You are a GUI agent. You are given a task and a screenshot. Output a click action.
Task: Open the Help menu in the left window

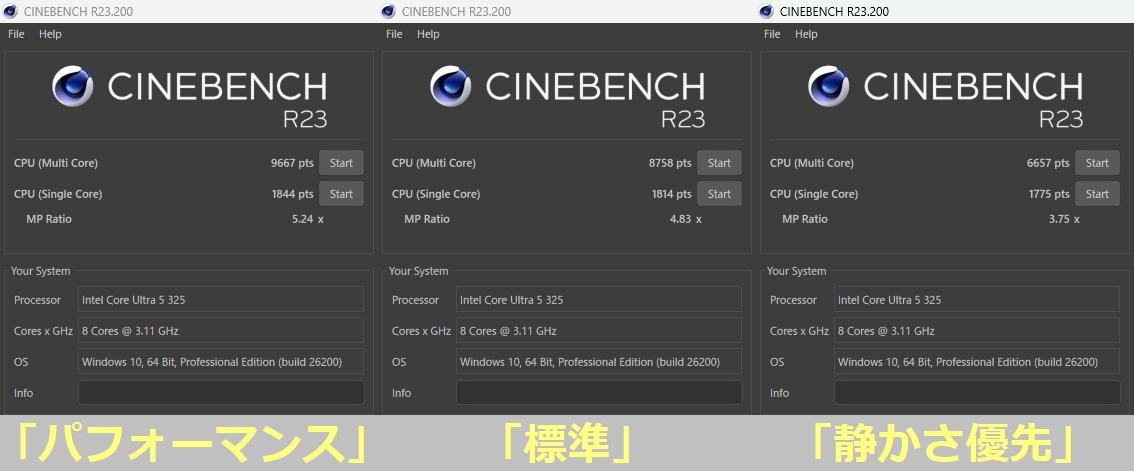coord(50,34)
